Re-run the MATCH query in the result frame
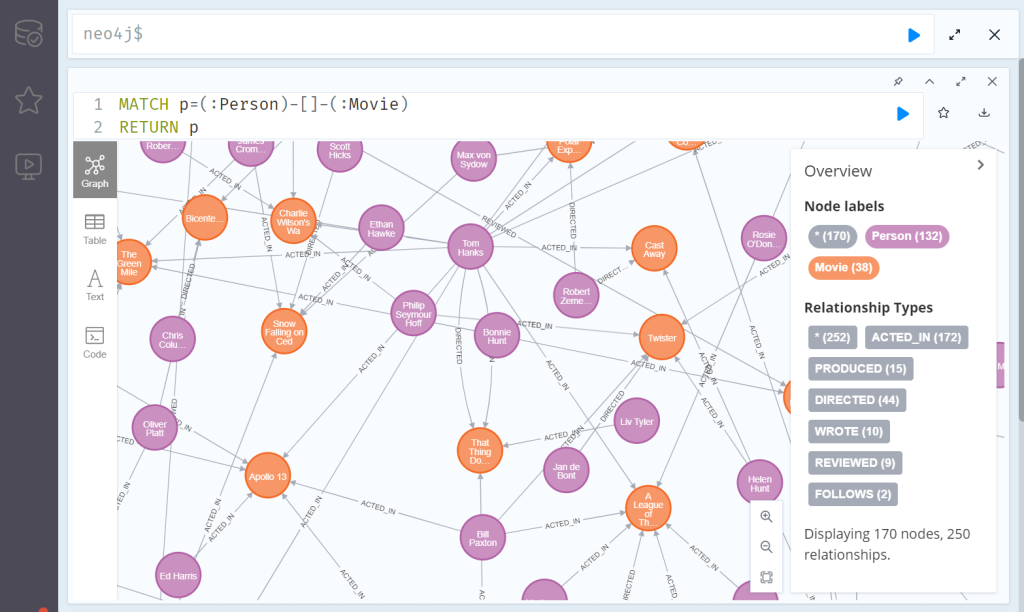The height and width of the screenshot is (612, 1024). [903, 114]
